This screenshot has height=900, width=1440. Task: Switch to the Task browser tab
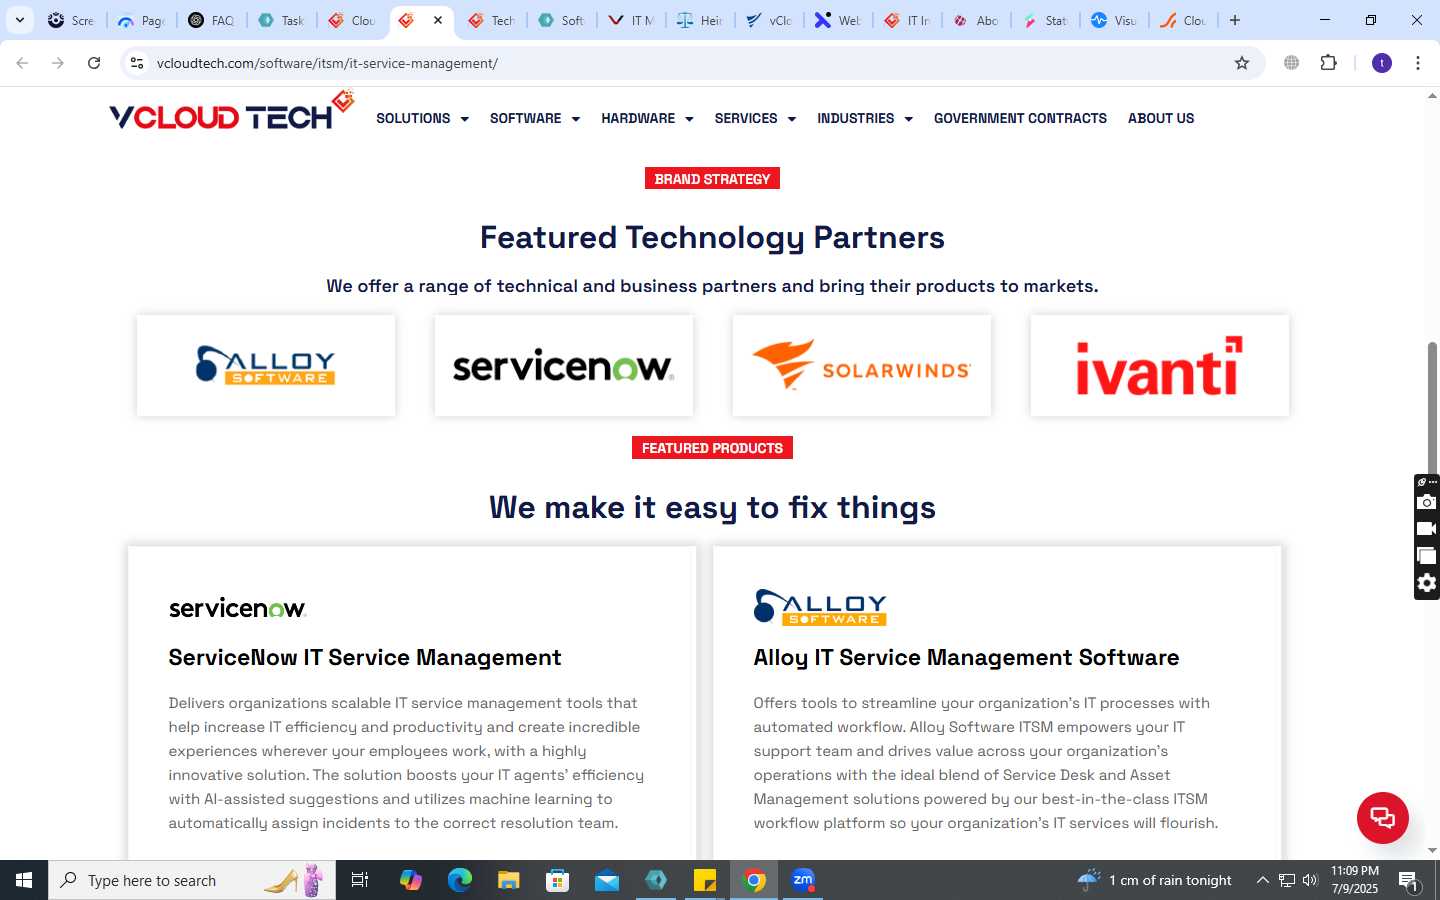281,20
